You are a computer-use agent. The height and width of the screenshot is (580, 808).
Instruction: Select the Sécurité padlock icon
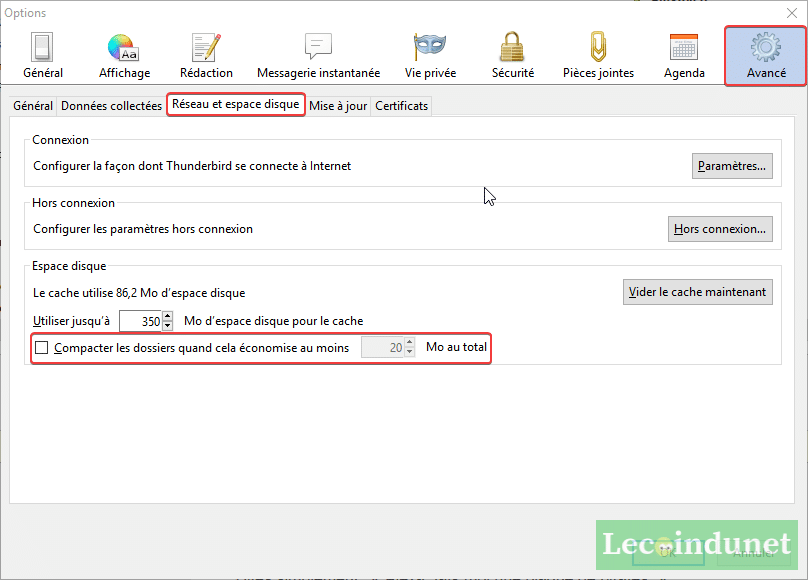pyautogui.click(x=512, y=56)
